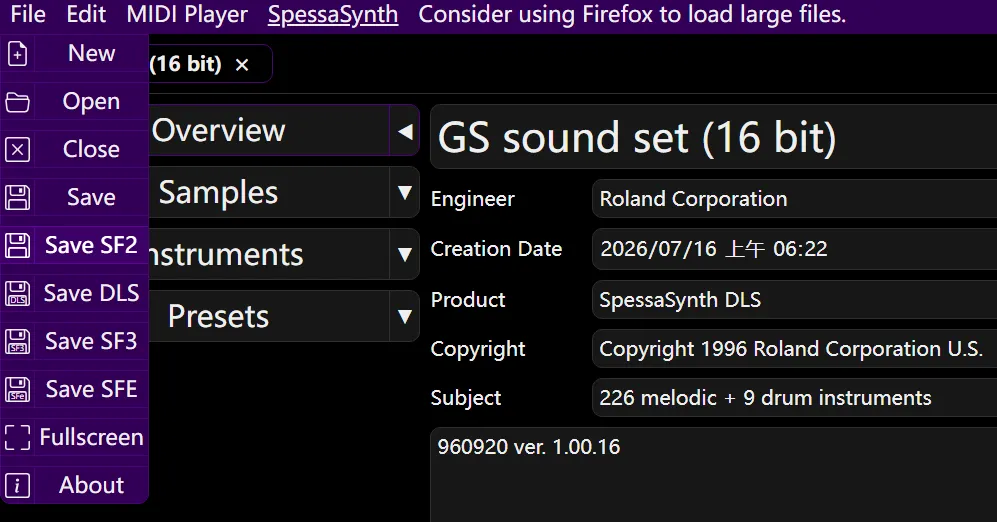
Task: Click the Creation Date label
Action: [496, 249]
